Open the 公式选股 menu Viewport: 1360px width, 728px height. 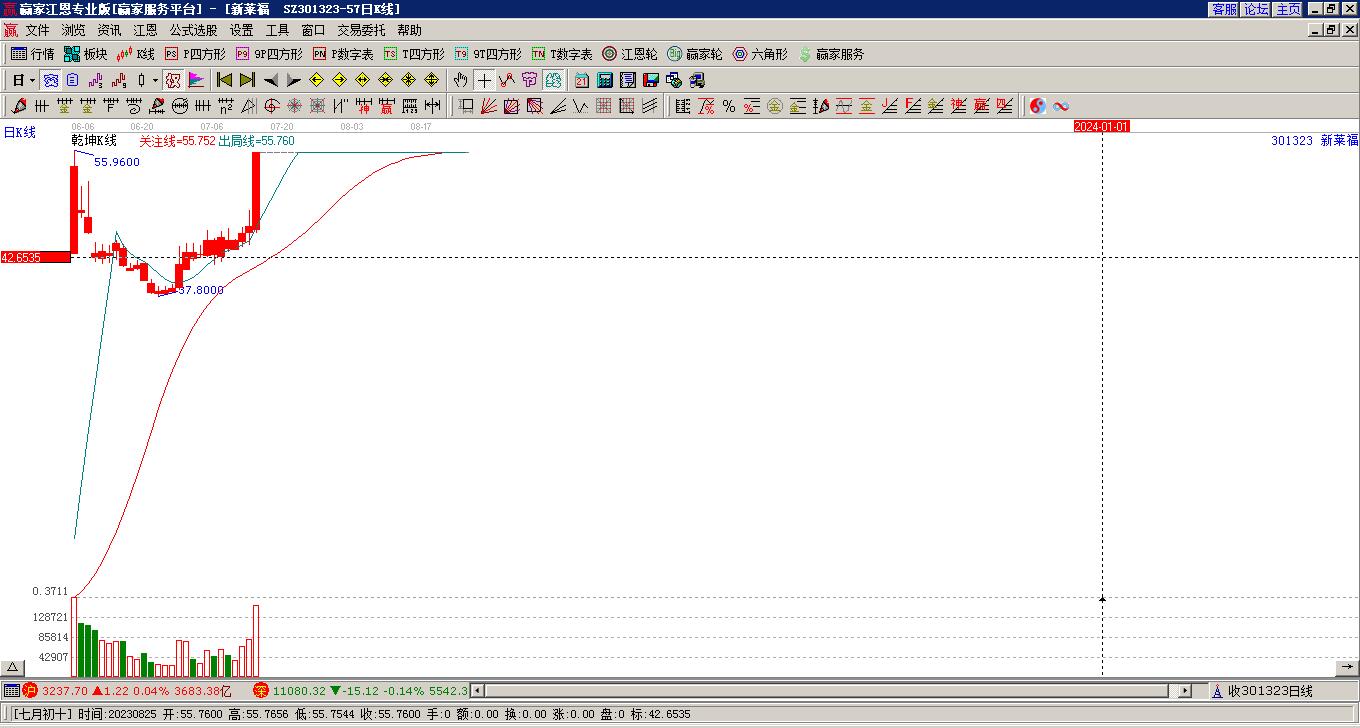click(193, 31)
